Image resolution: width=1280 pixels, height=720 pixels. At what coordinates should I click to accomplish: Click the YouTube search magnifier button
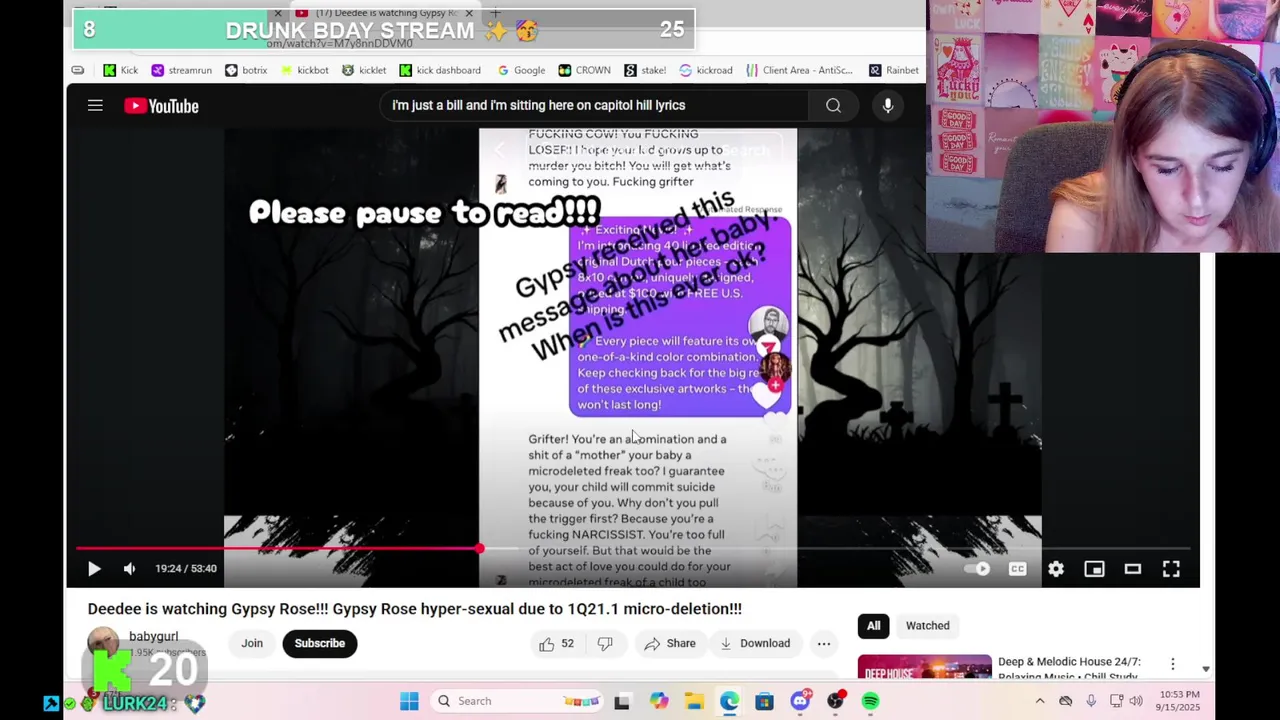click(x=833, y=105)
